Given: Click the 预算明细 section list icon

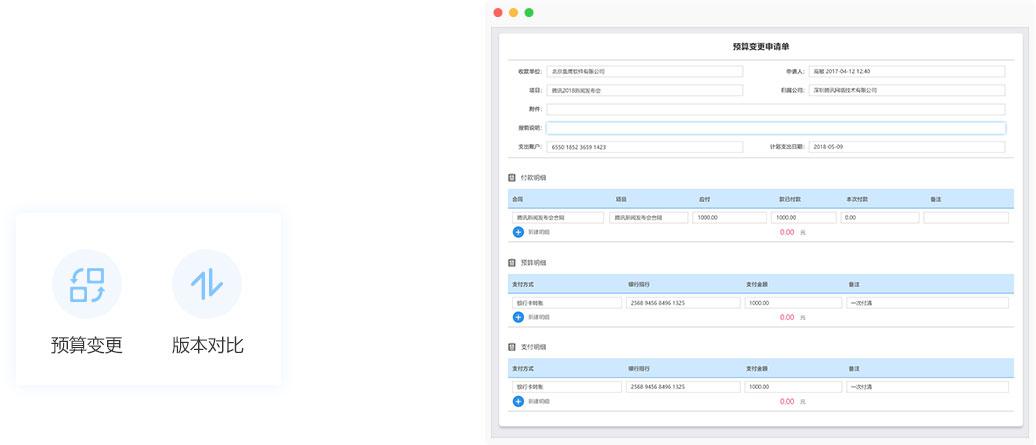Looking at the screenshot, I should (513, 263).
